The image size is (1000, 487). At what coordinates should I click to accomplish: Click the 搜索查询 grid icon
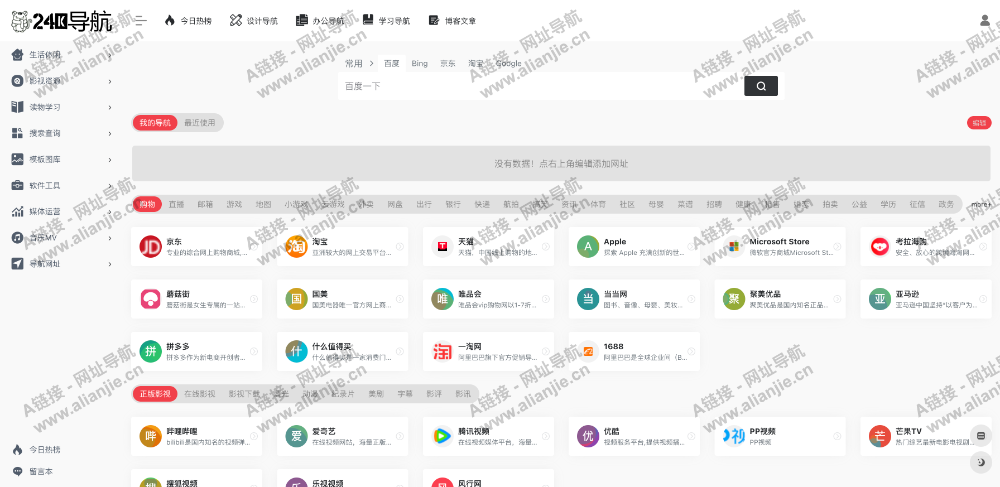click(17, 133)
